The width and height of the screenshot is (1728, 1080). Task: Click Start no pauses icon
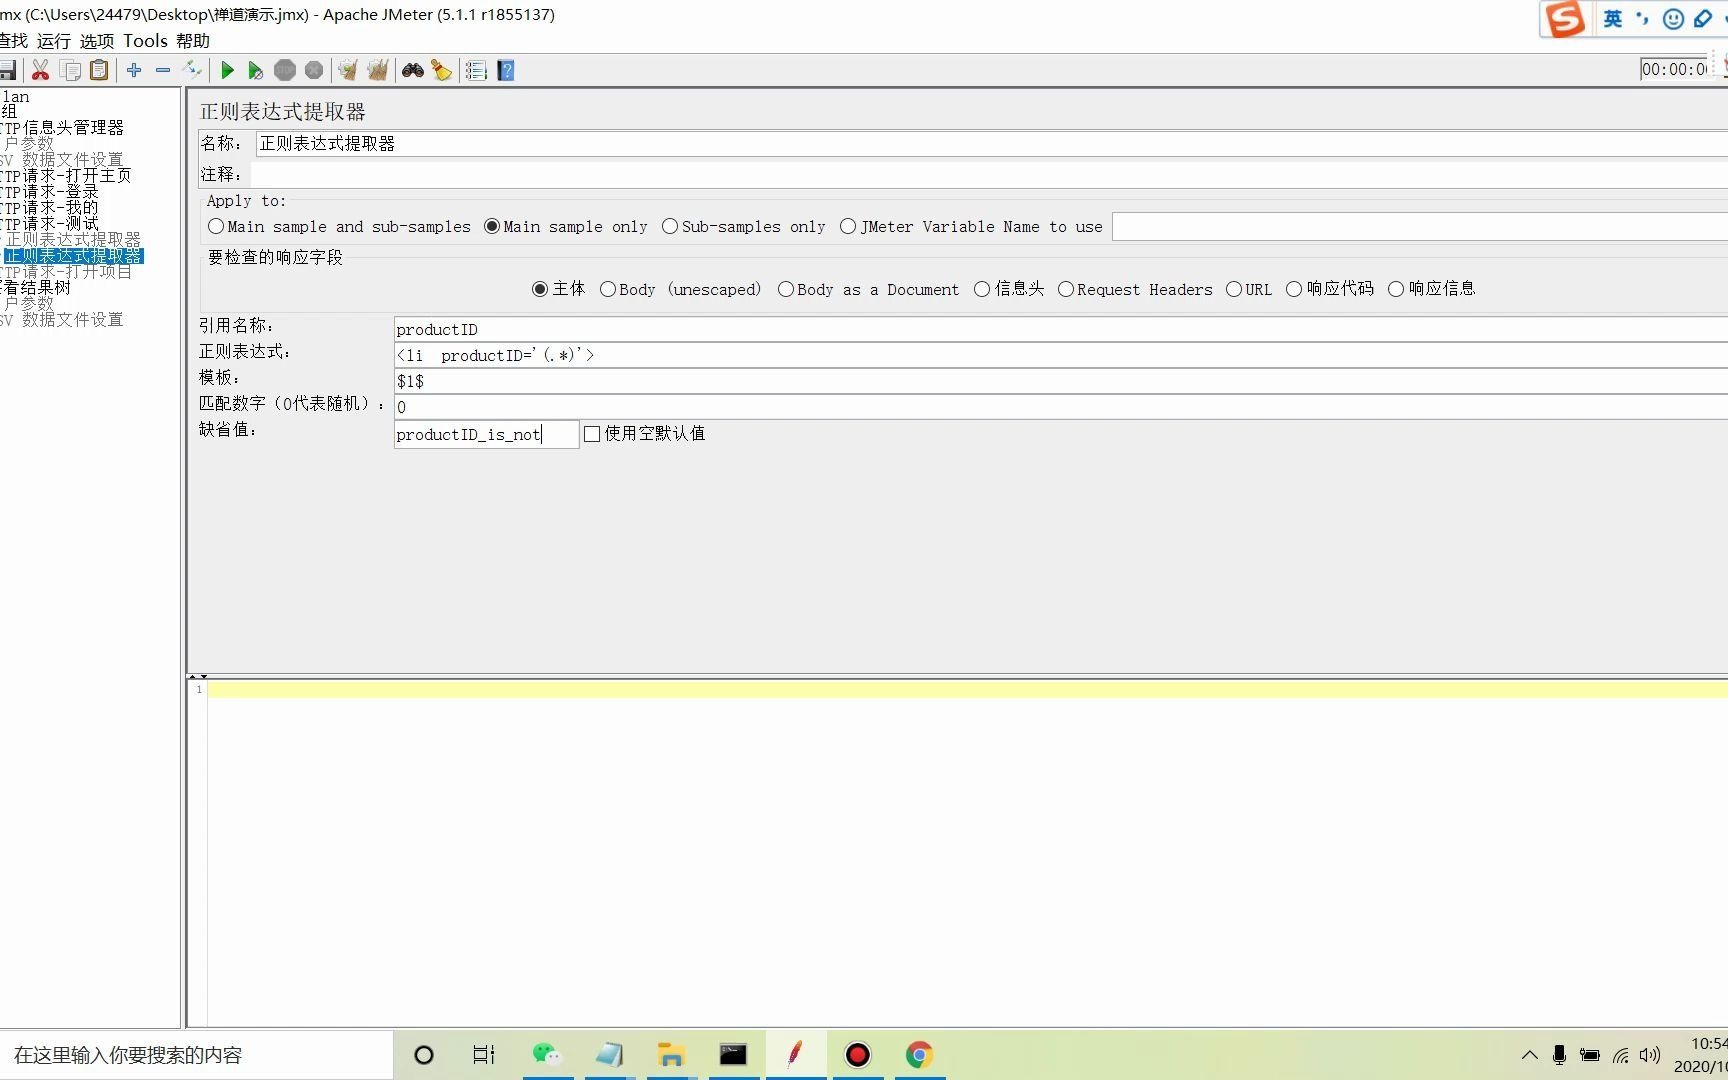coord(256,70)
